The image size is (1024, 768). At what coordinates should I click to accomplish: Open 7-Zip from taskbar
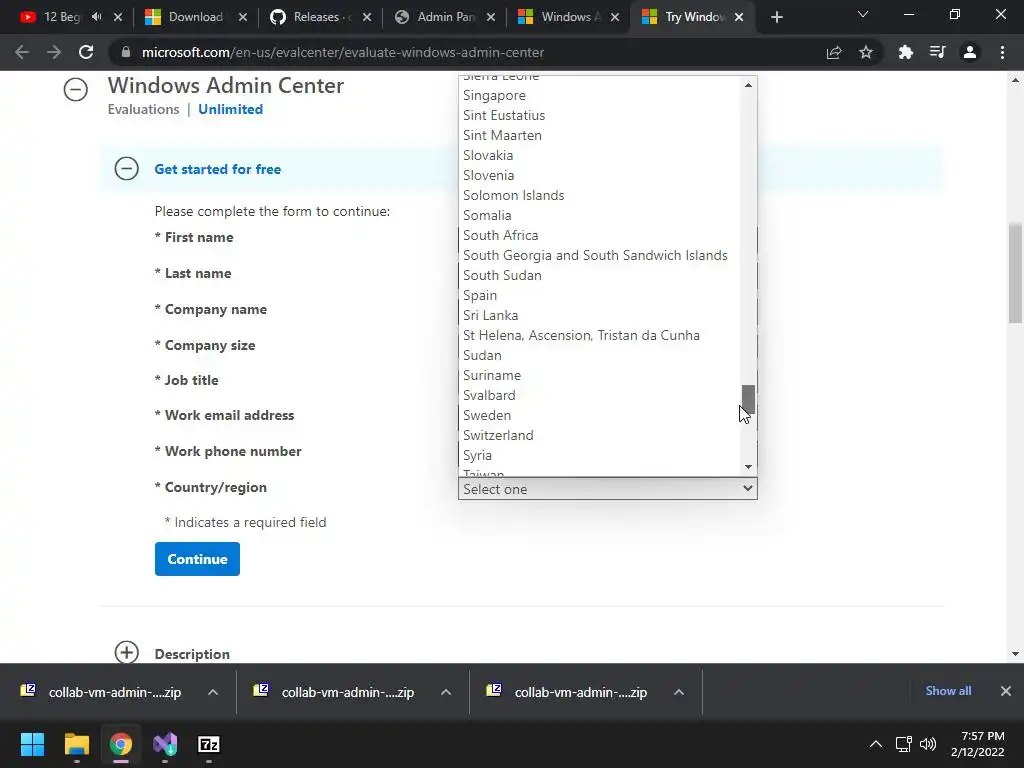tap(209, 744)
